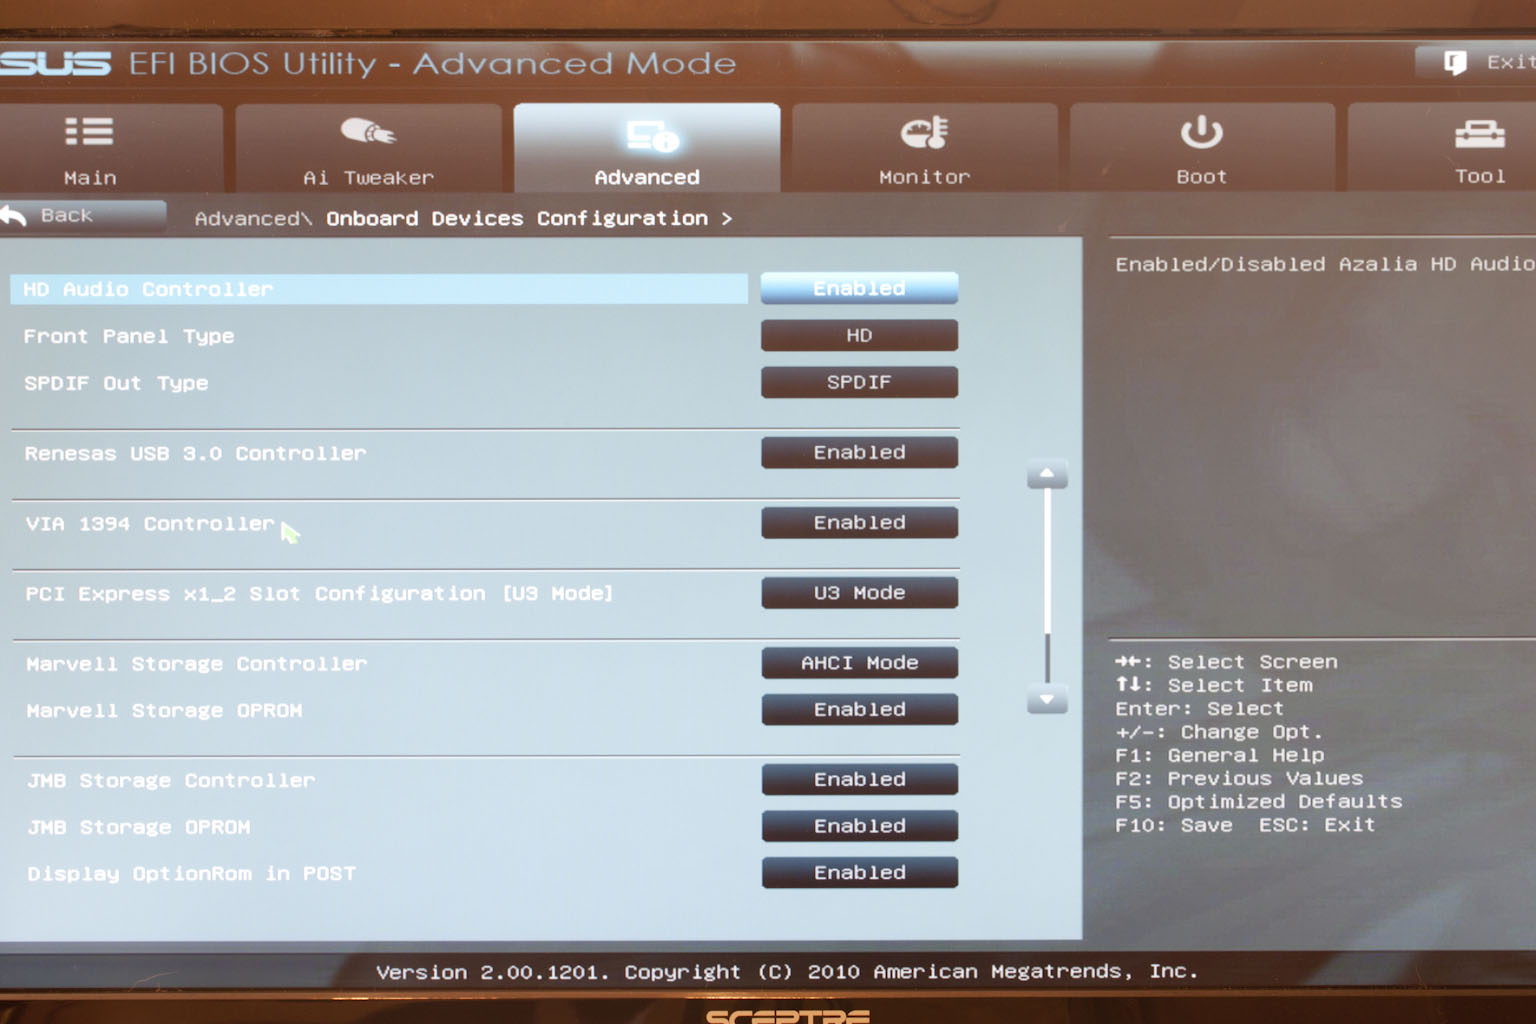Click the F1: General Help hint
The width and height of the screenshot is (1536, 1024).
pos(1220,755)
